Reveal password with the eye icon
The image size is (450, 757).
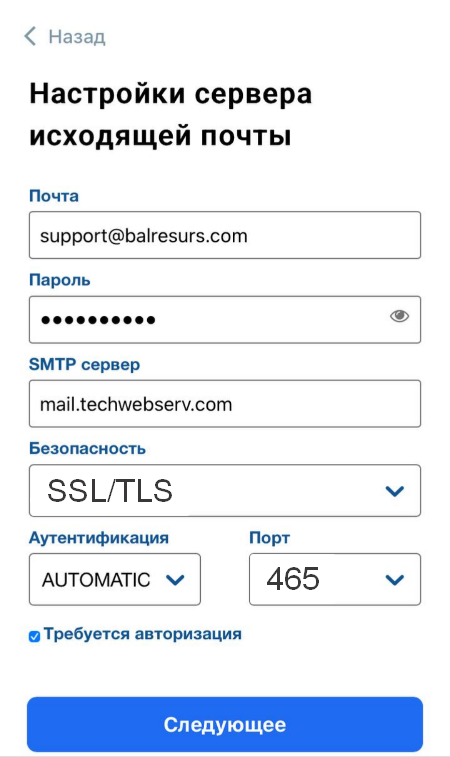point(399,316)
